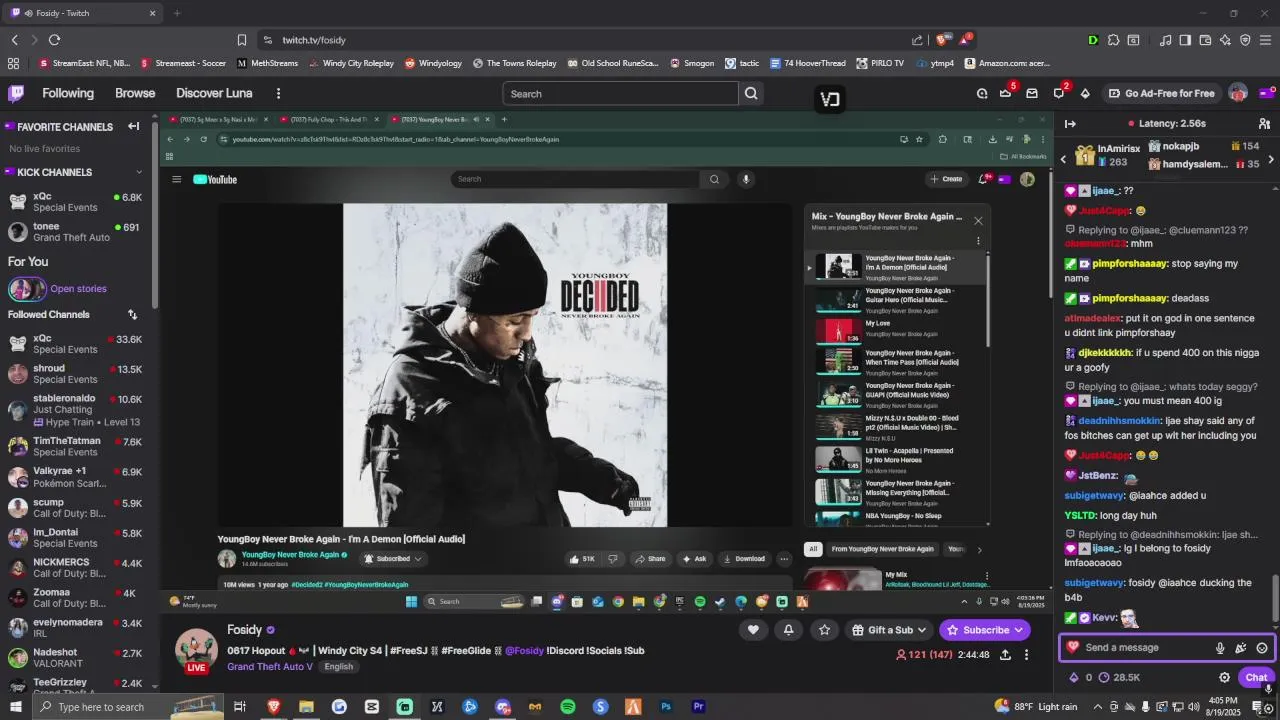Open the emote picker in chat input
1280x720 pixels.
click(x=1262, y=647)
